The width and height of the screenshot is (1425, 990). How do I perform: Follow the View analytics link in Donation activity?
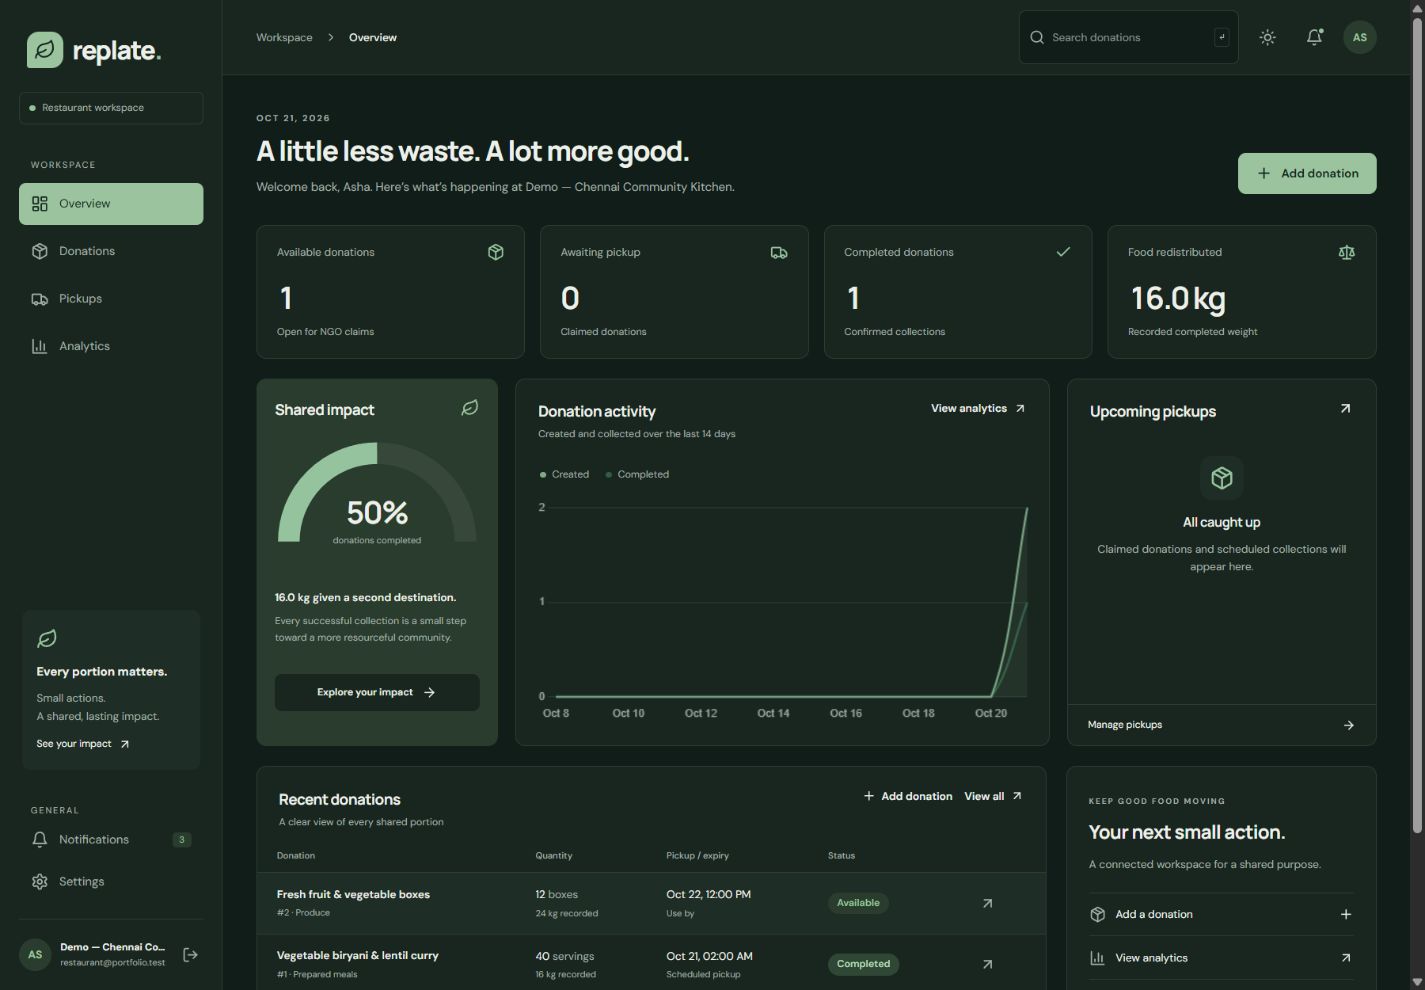click(x=978, y=408)
